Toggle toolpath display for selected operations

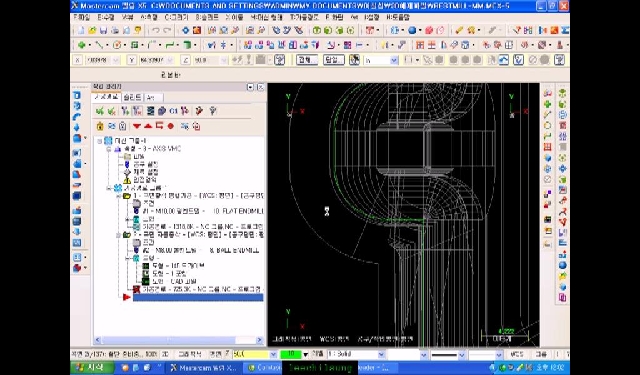pyautogui.click(x=111, y=126)
